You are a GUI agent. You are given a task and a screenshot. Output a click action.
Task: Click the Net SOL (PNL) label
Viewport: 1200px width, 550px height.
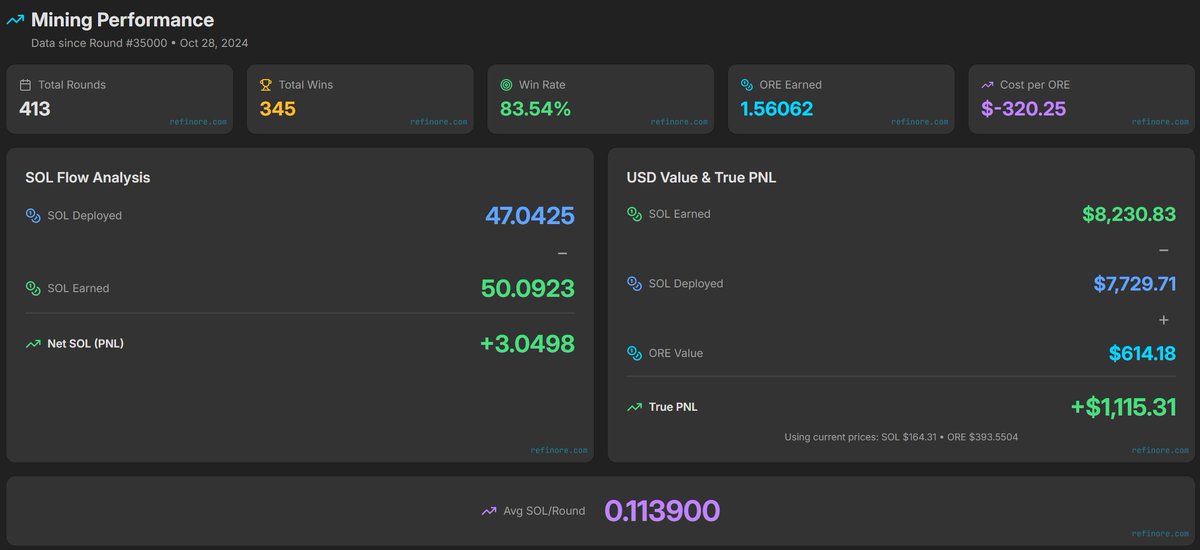86,344
